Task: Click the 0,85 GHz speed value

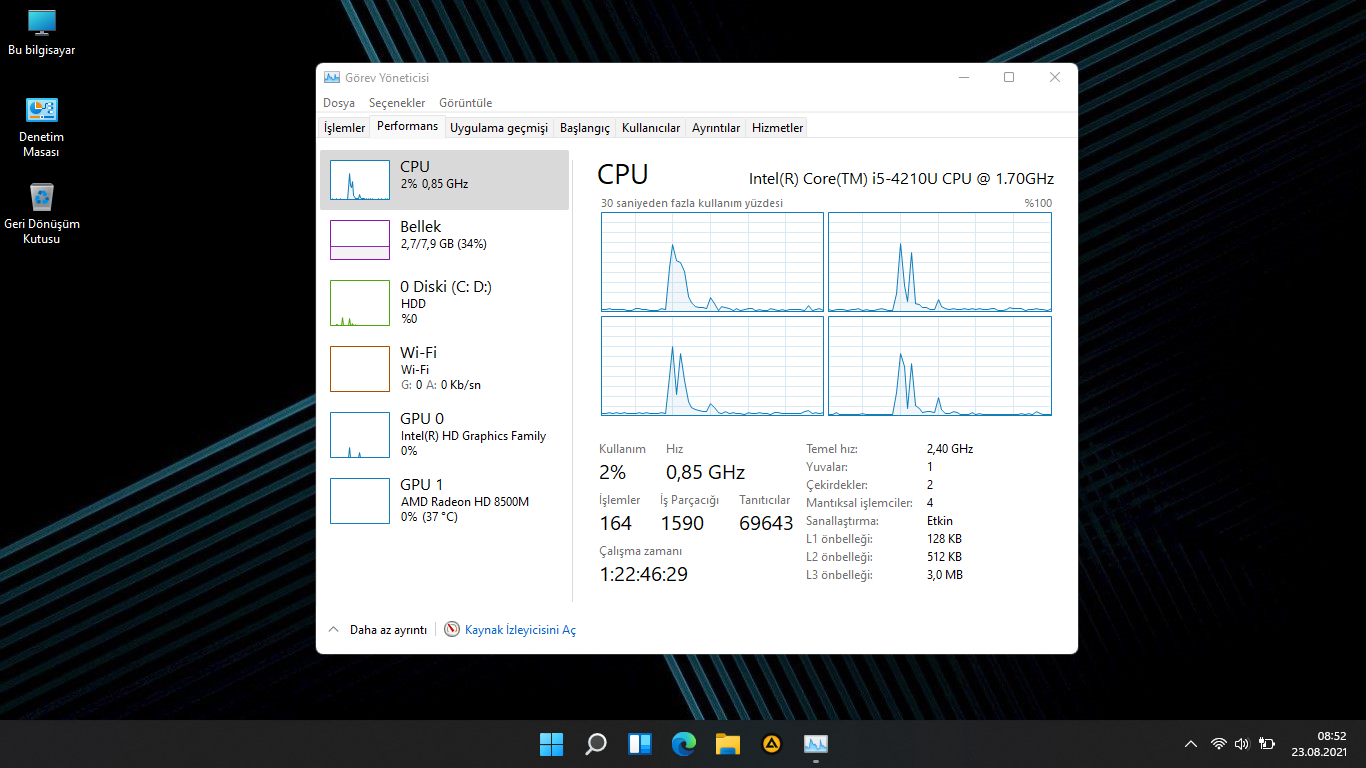Action: click(705, 472)
